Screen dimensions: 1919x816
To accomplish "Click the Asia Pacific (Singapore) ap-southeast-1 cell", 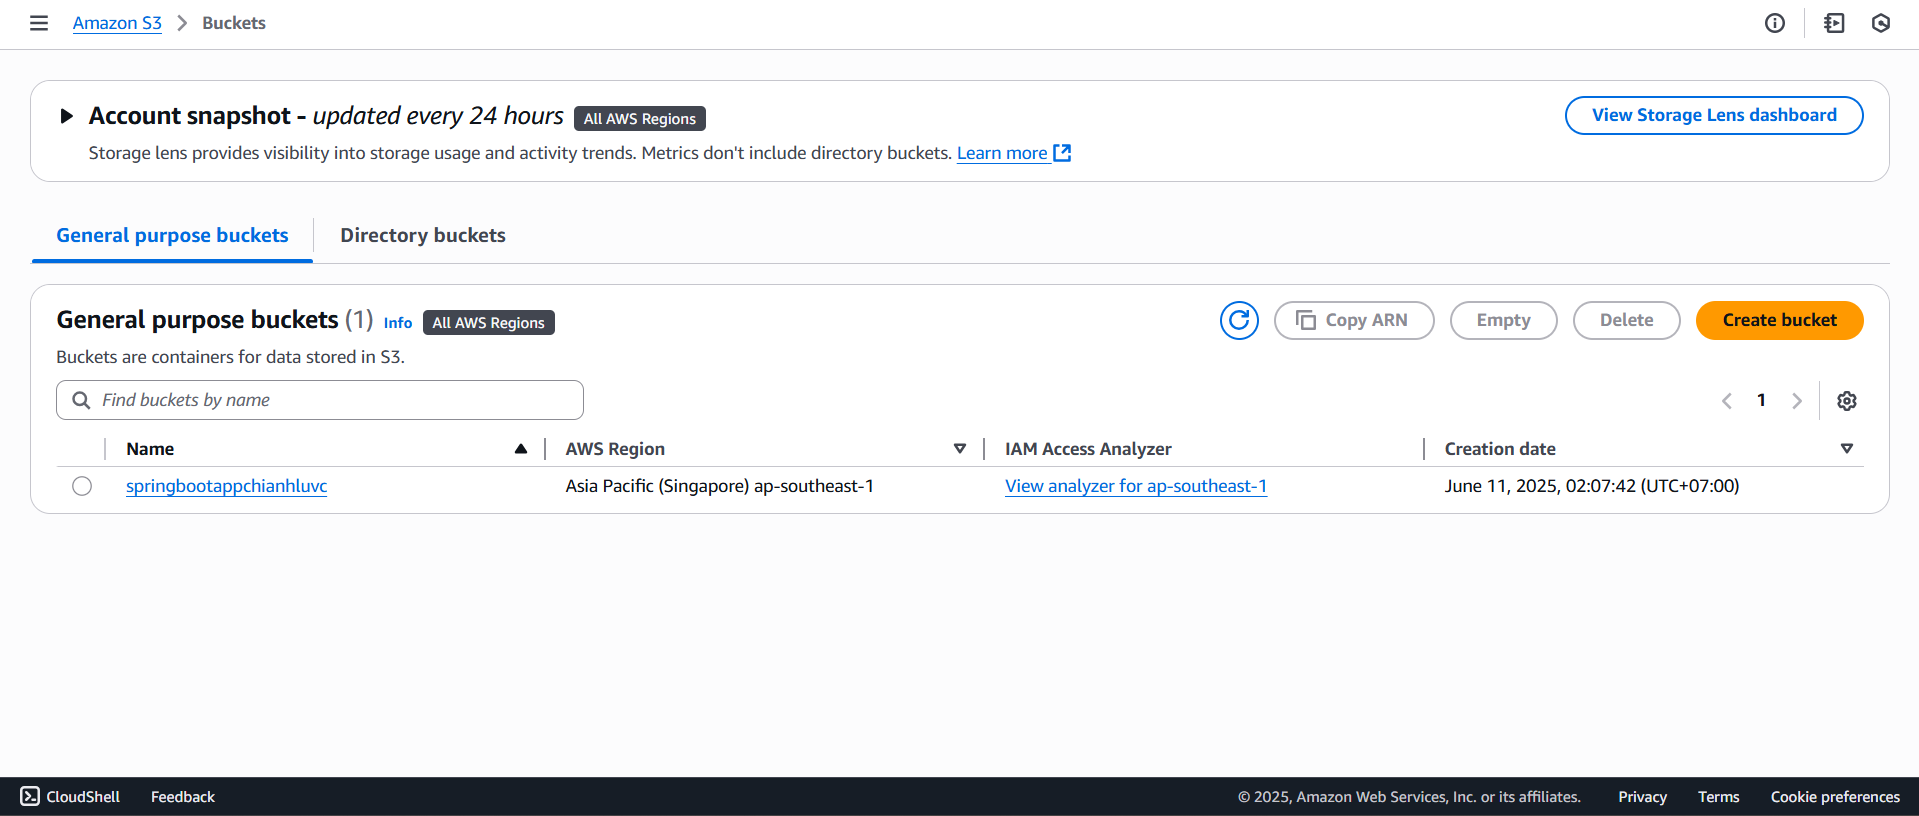I will (719, 486).
